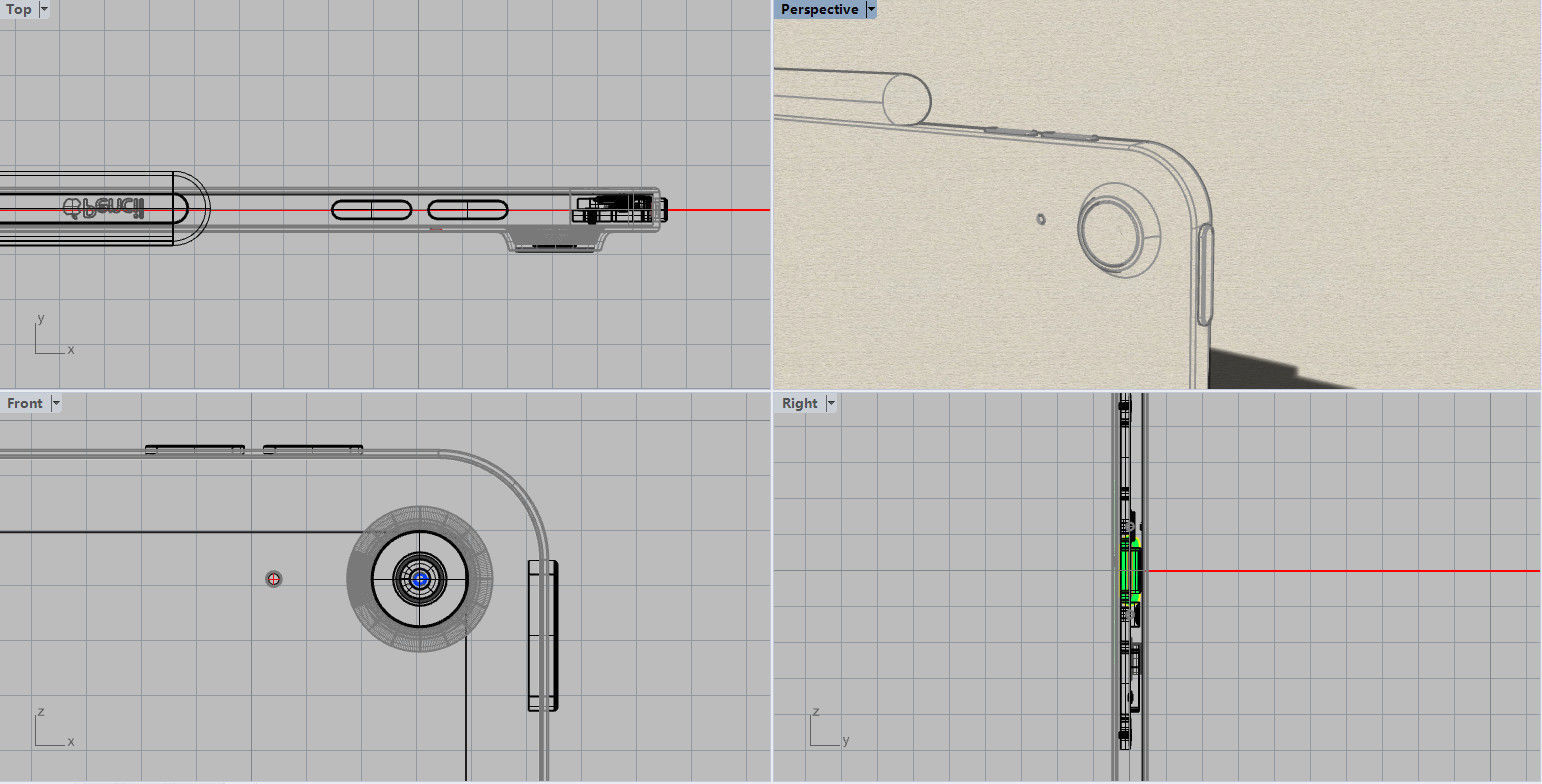Viewport: 1542px width, 784px height.
Task: Select the green highlighted part in Right view
Action: [1130, 571]
